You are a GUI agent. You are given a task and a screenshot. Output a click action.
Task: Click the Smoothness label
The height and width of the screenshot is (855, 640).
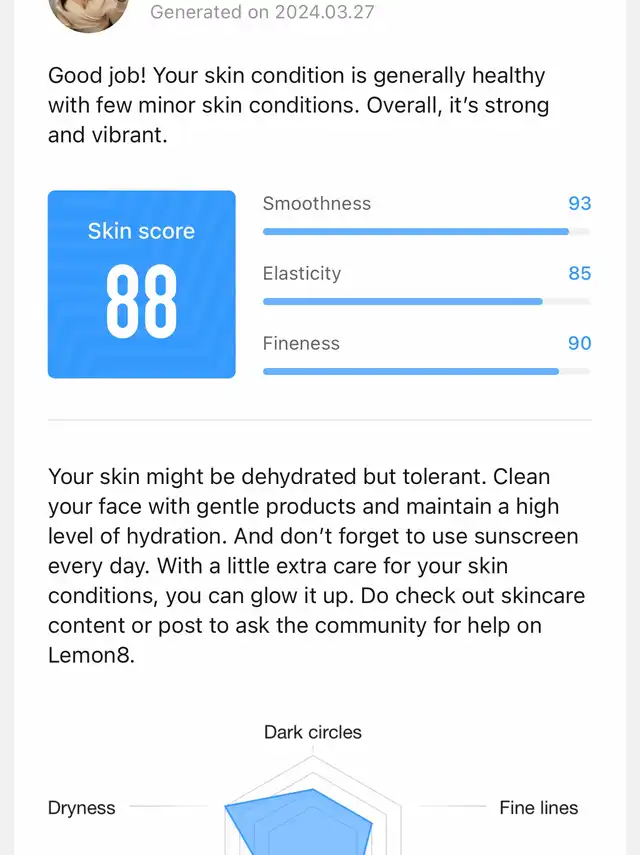[317, 203]
